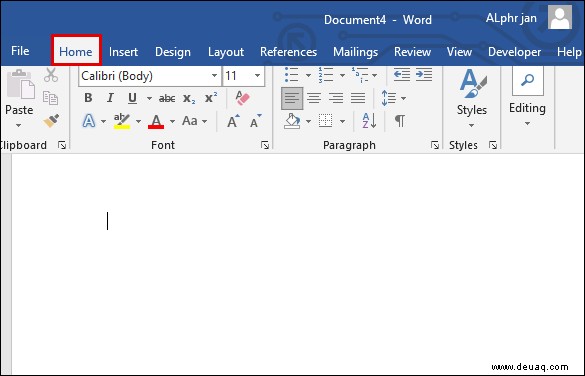Select the Format Painter brush
This screenshot has height=376, width=585.
51,121
